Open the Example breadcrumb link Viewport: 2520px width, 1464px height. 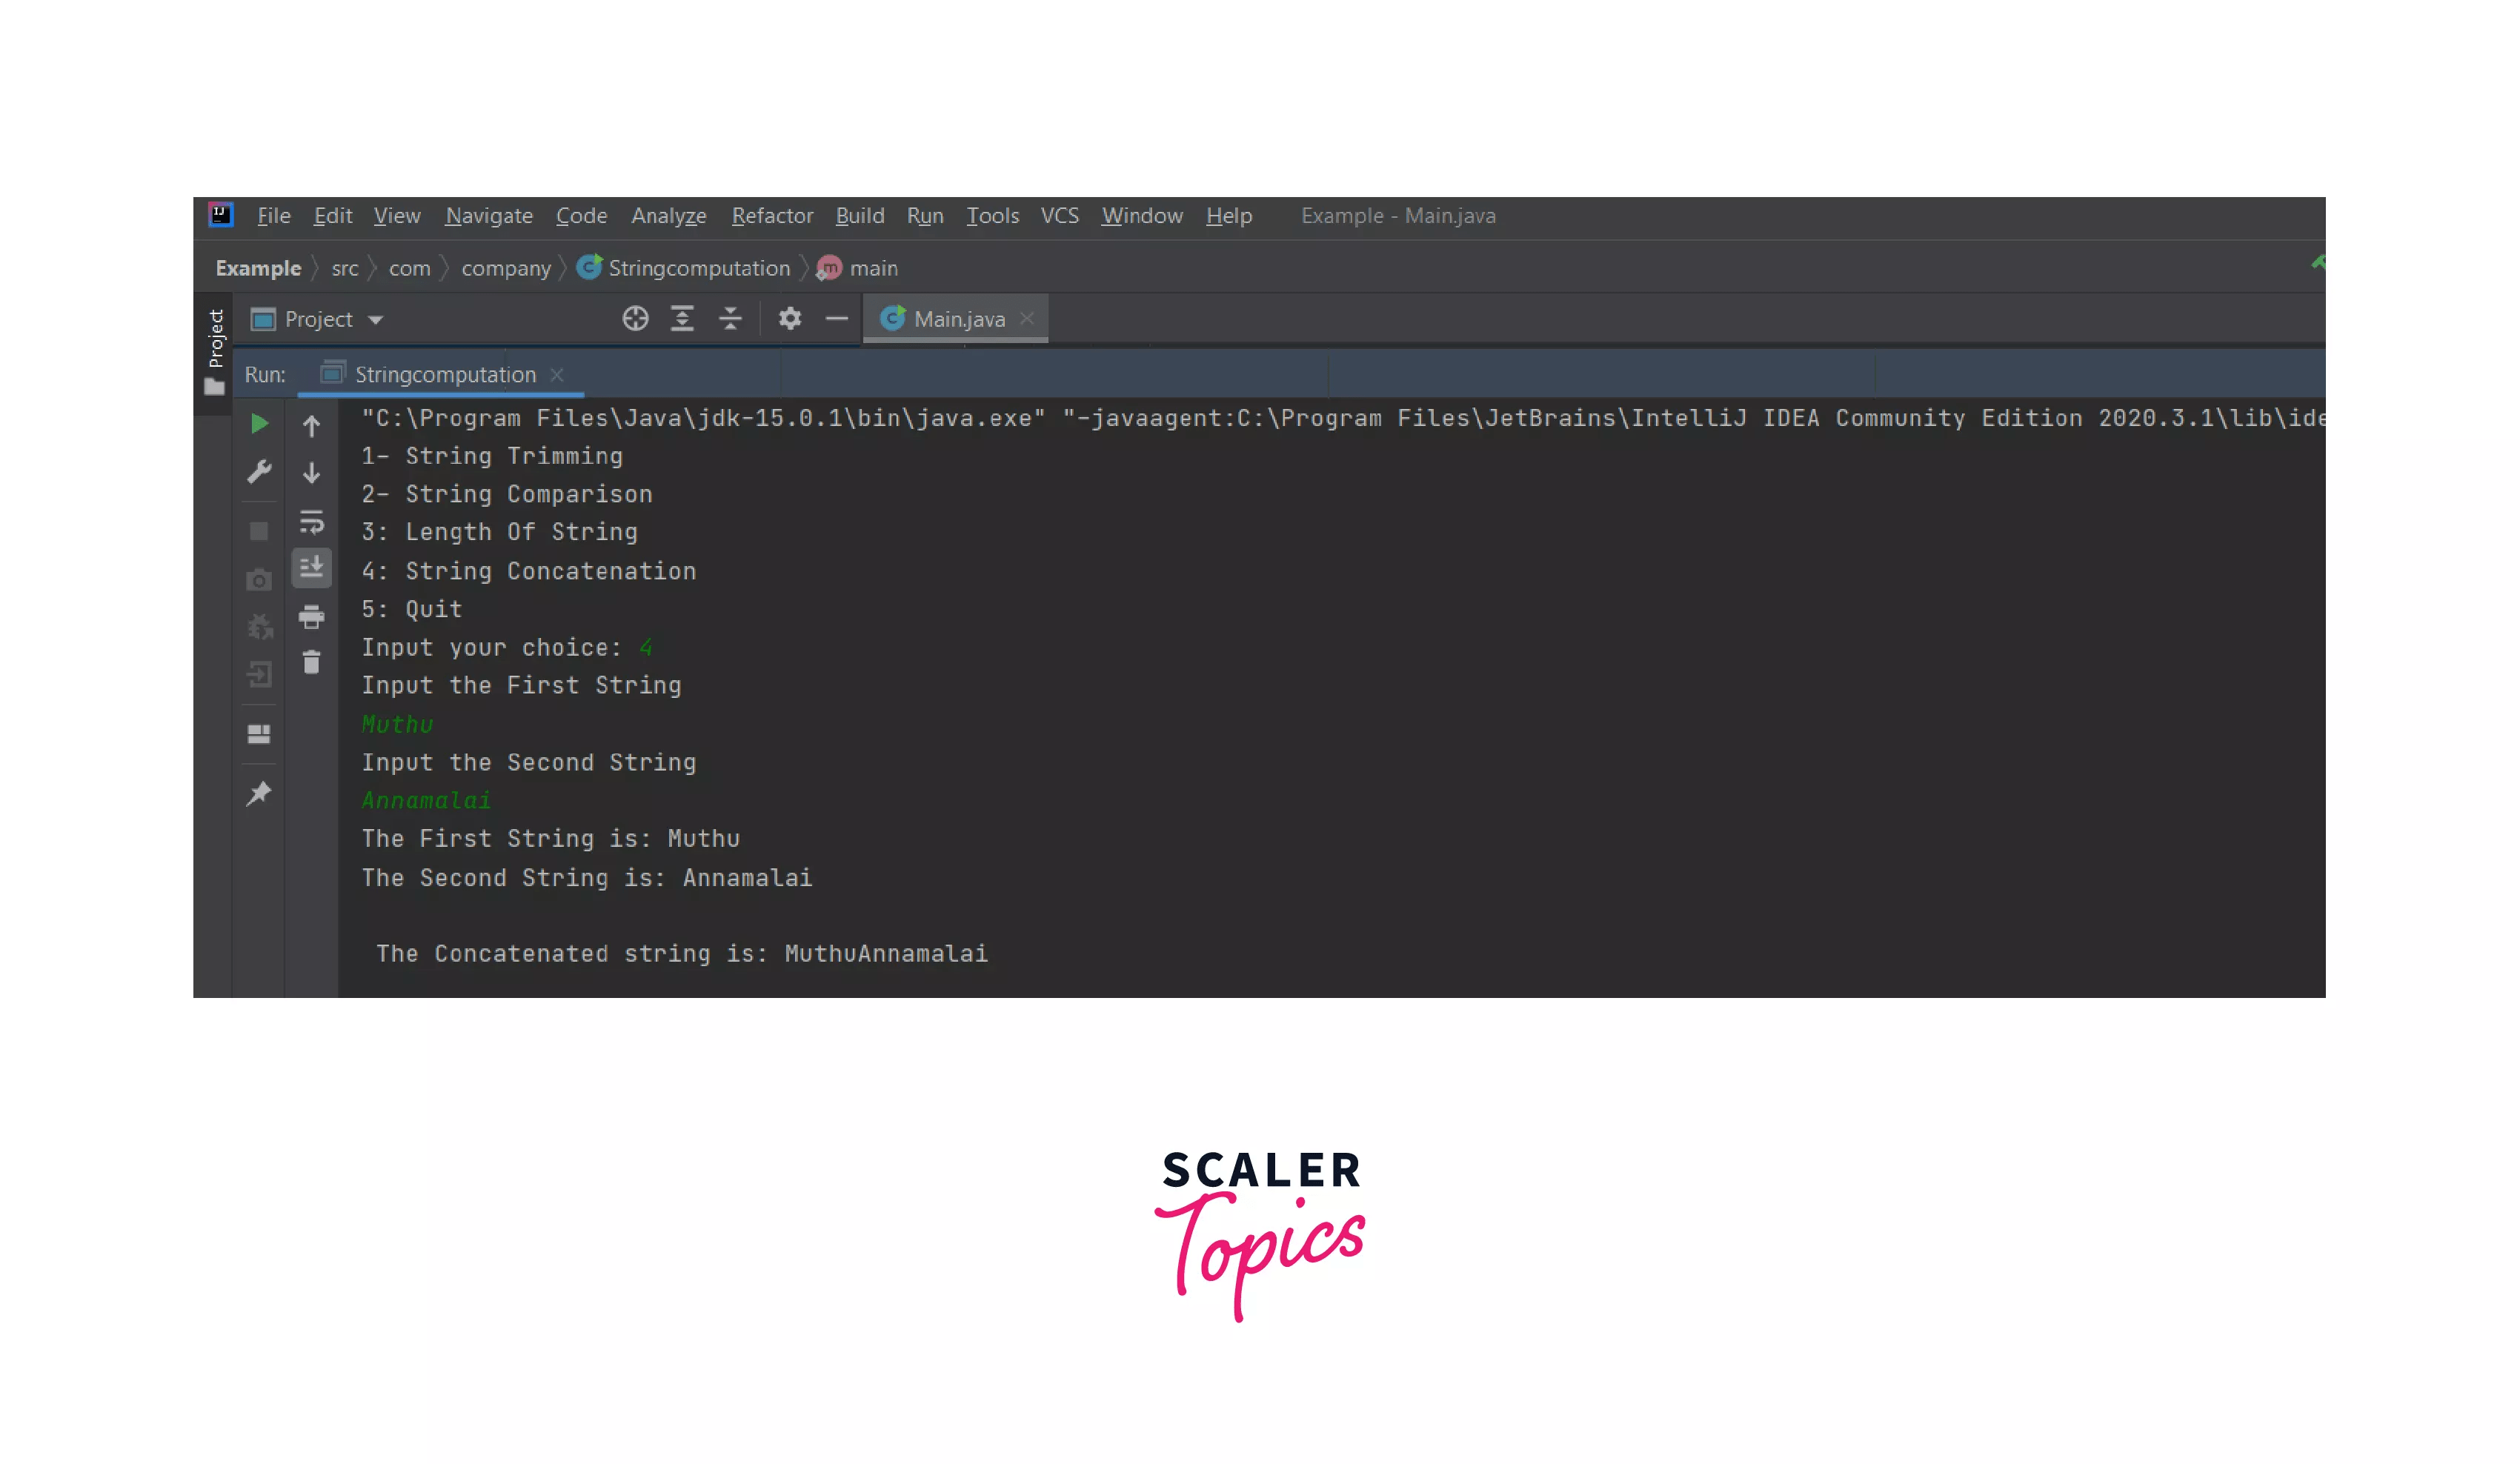(258, 267)
